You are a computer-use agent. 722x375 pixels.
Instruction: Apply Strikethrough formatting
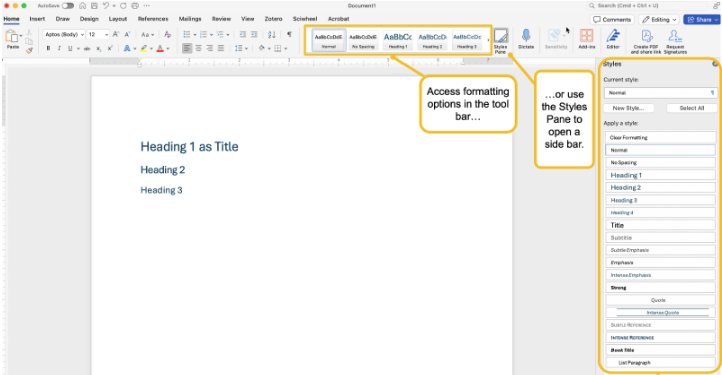[87, 48]
